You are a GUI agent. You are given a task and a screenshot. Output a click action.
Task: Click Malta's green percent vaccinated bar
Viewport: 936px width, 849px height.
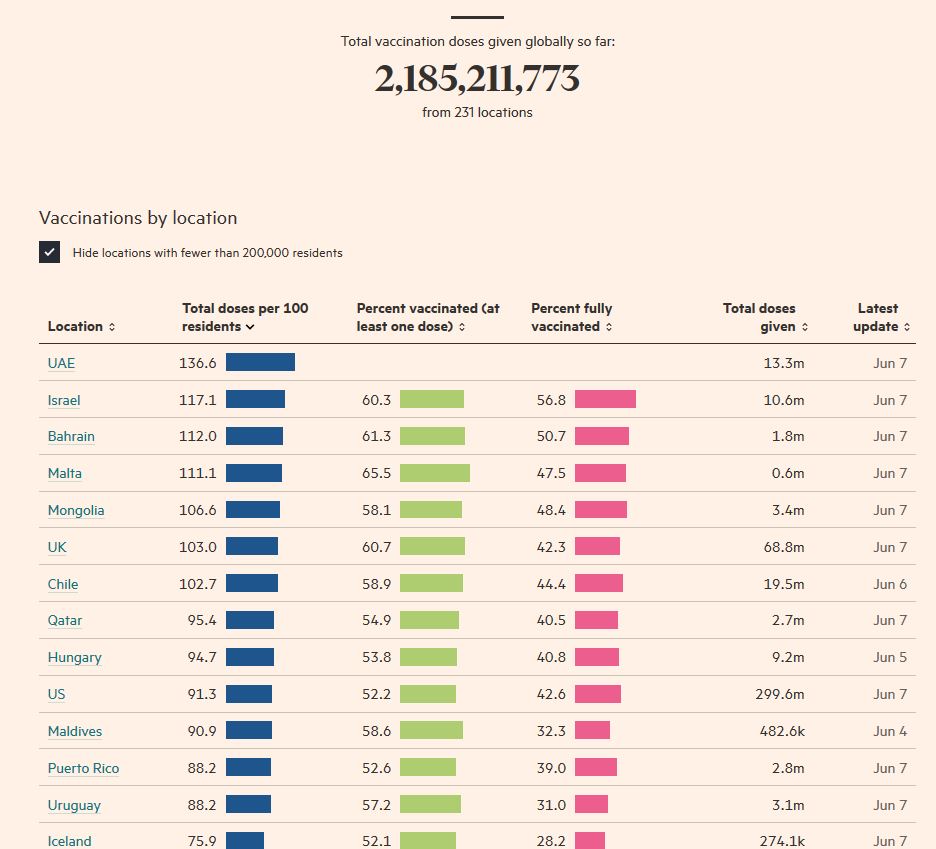tap(434, 473)
